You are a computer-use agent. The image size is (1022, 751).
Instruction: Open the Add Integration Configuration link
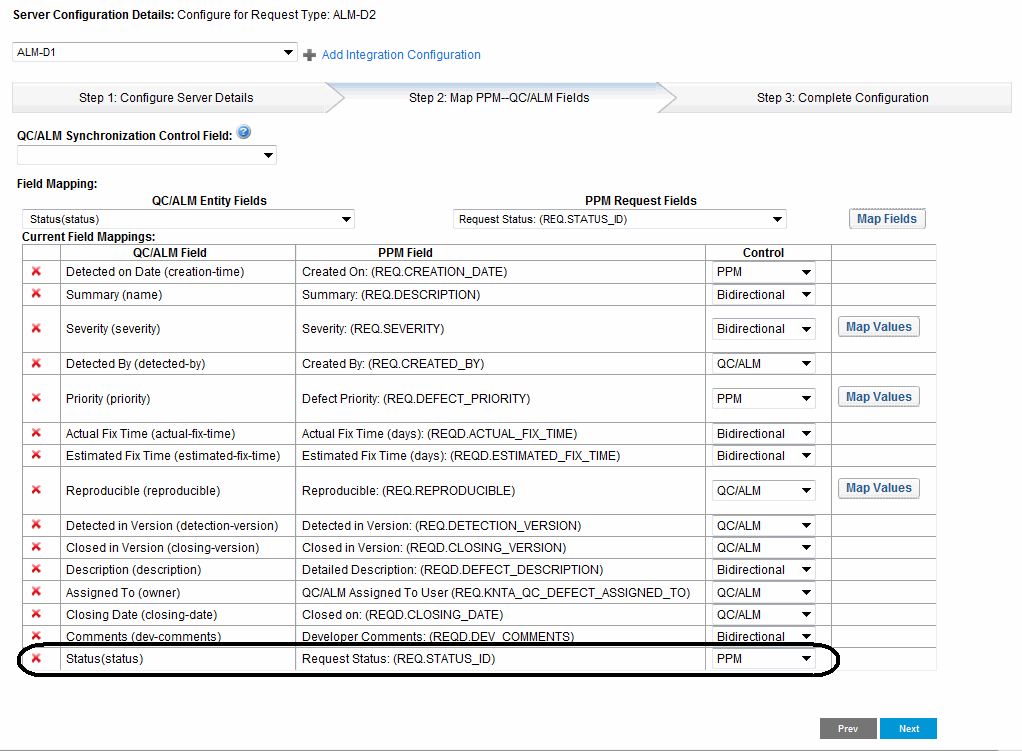click(x=401, y=55)
